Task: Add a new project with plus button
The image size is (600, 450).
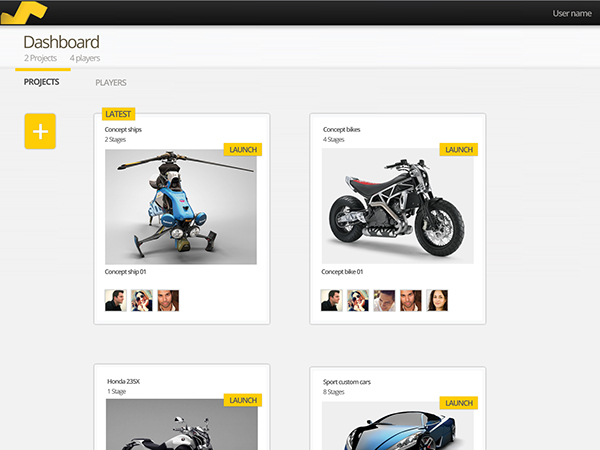Action: (x=40, y=131)
